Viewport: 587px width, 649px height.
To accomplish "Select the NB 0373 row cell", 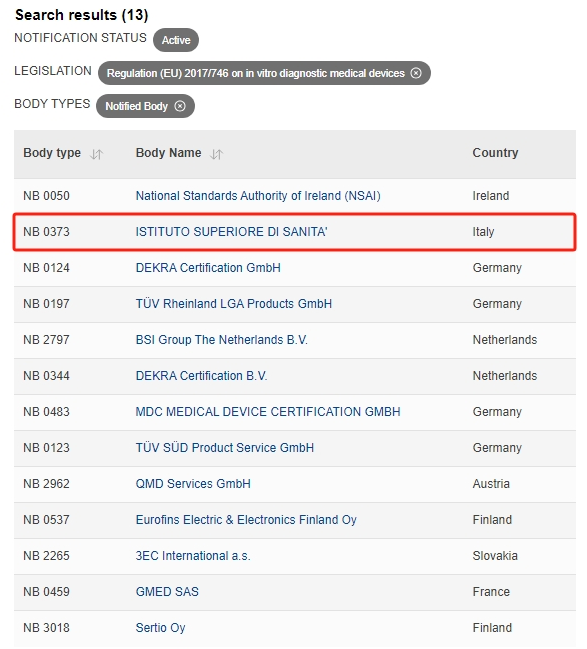I will coord(46,232).
